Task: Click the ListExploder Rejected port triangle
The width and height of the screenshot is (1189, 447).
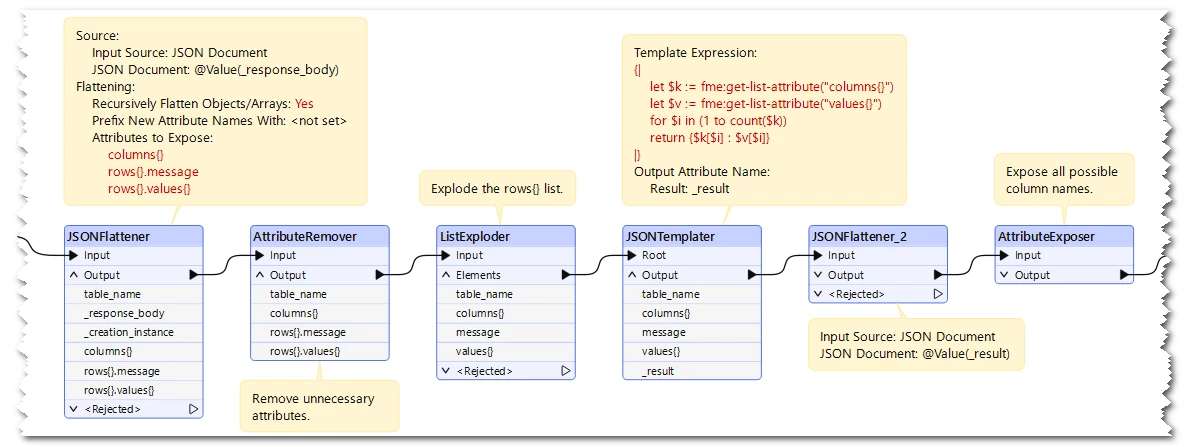Action: (566, 371)
